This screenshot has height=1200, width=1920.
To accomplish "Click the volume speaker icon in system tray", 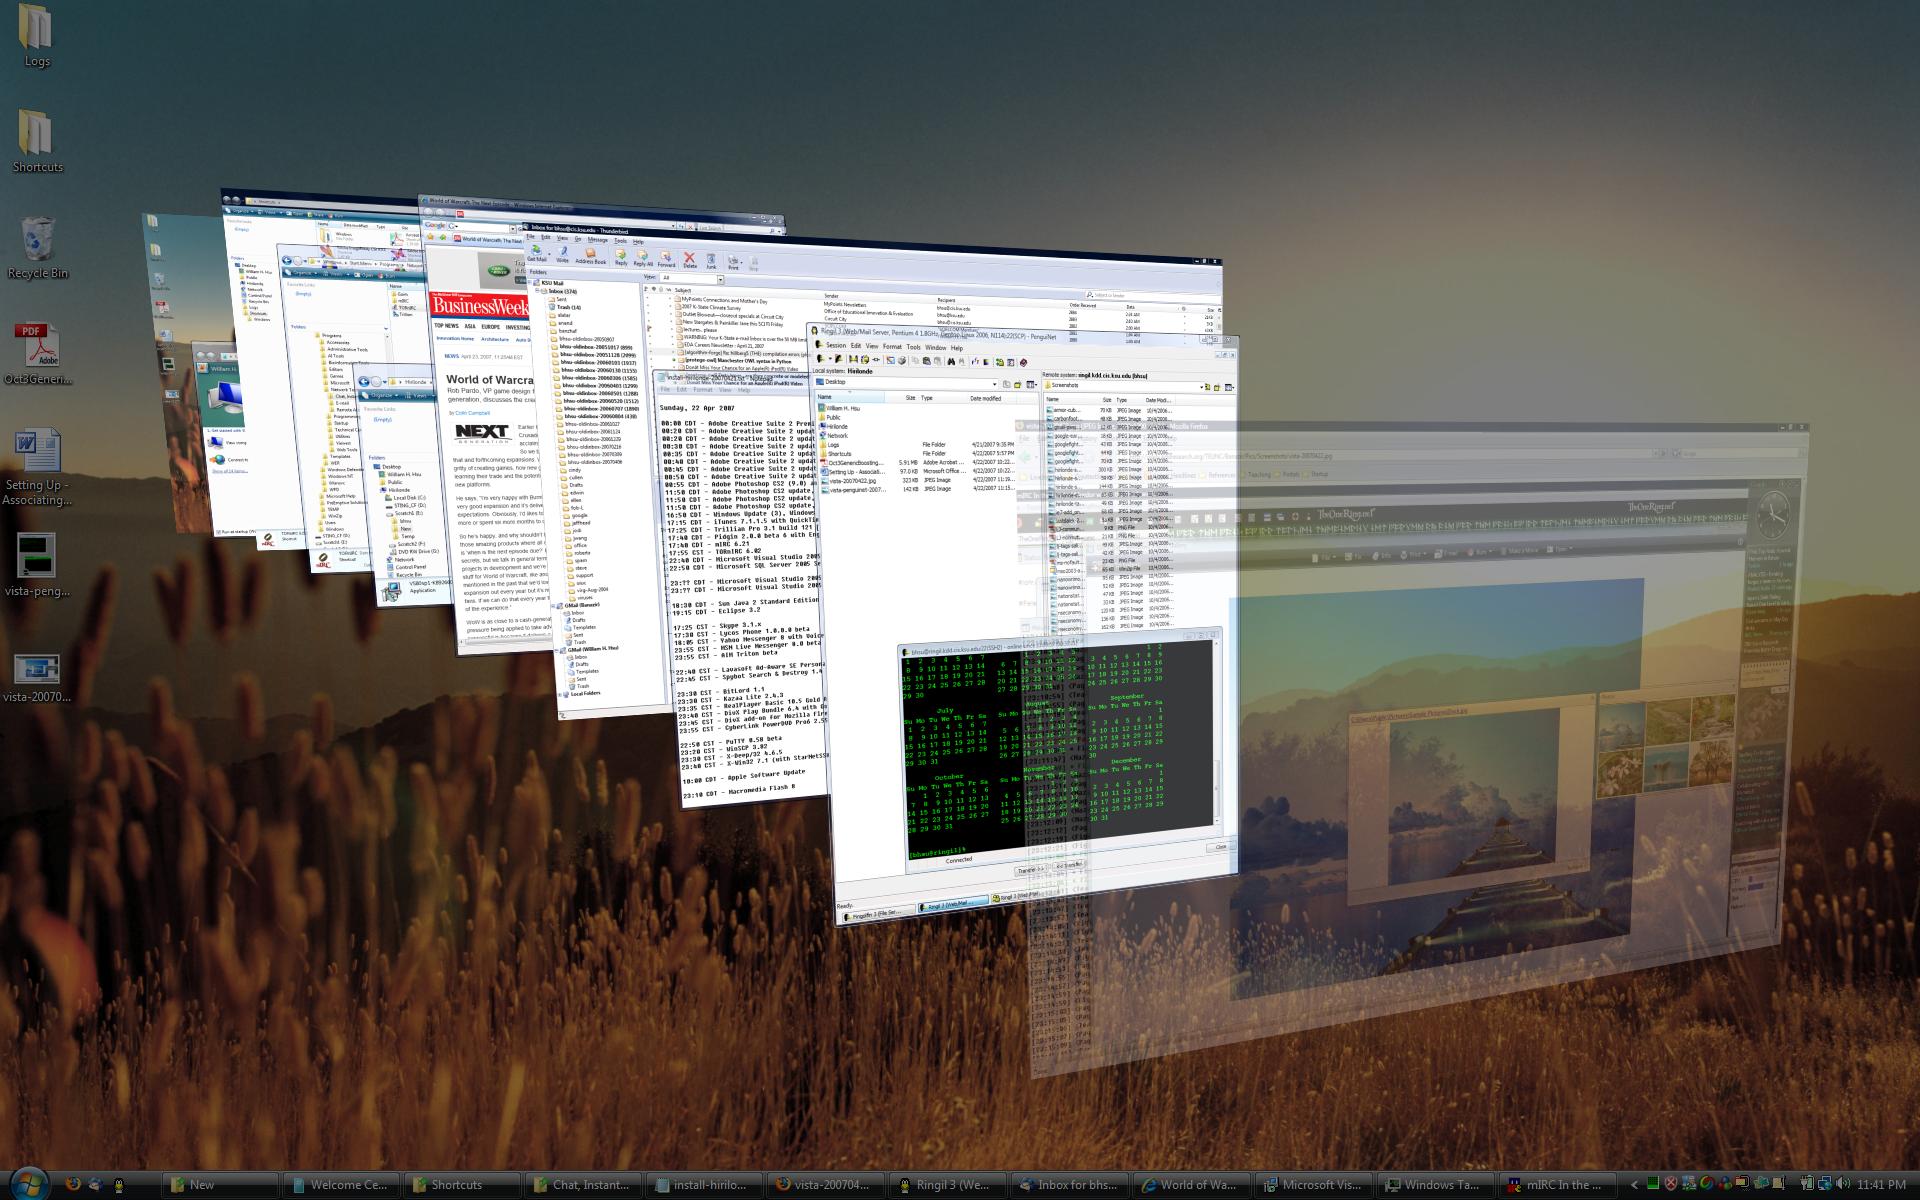I will click(x=1841, y=1184).
